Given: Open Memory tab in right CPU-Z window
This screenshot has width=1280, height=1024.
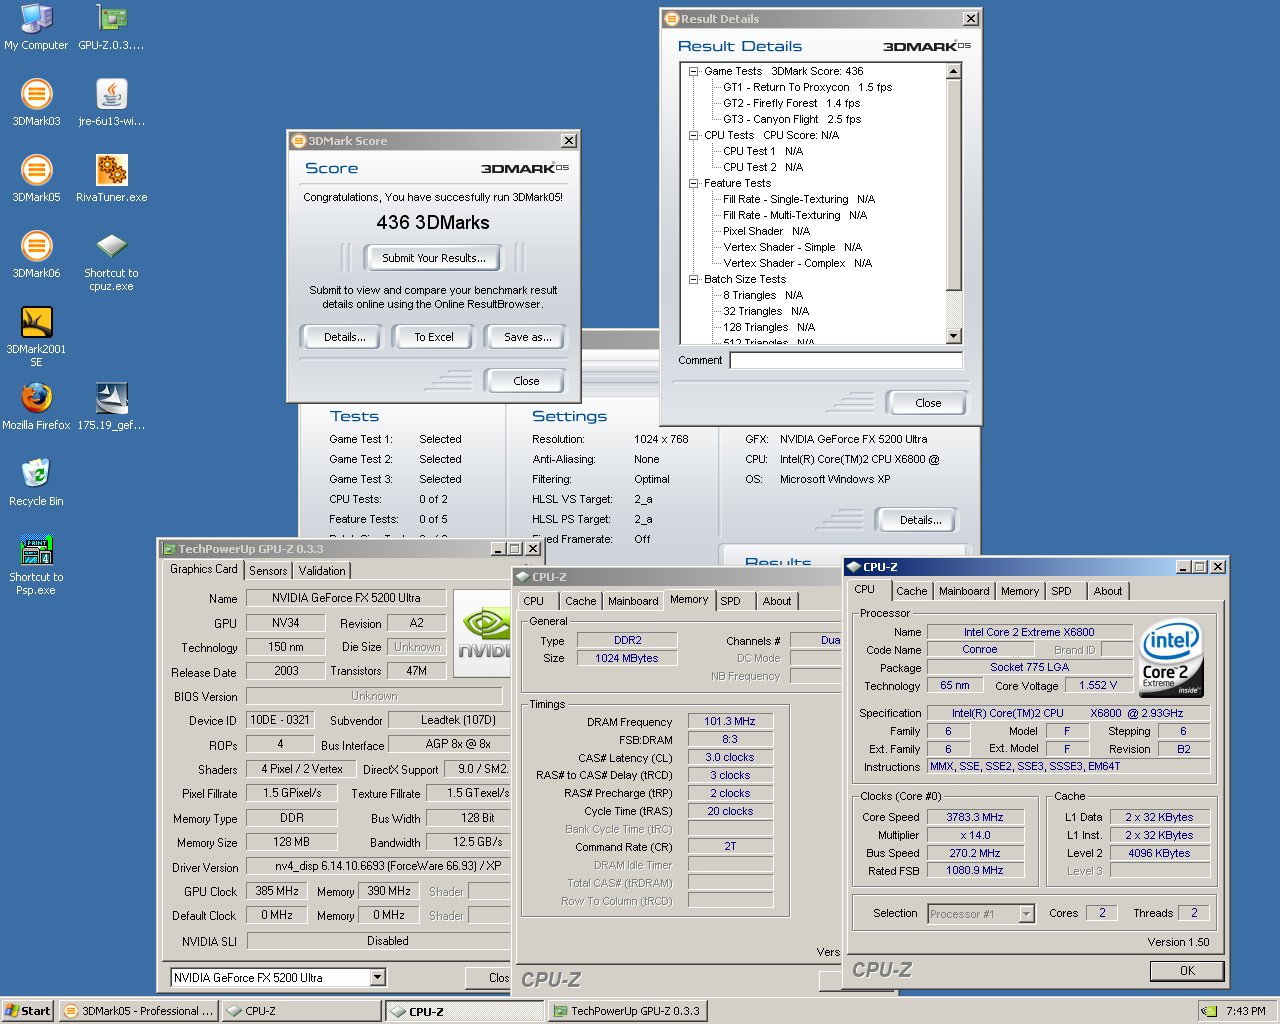Looking at the screenshot, I should [x=1020, y=591].
